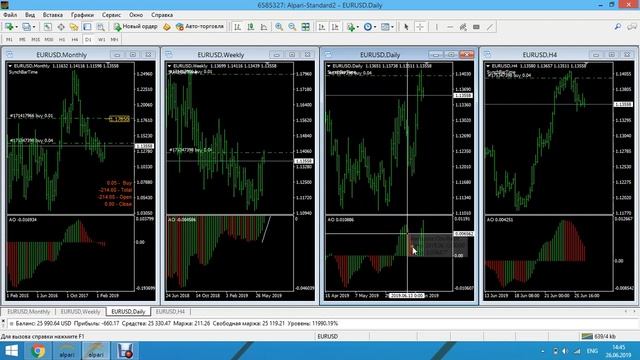Screen dimensions: 640x360
Task: Click the profiles icon
Action: pyautogui.click(x=26, y=27)
